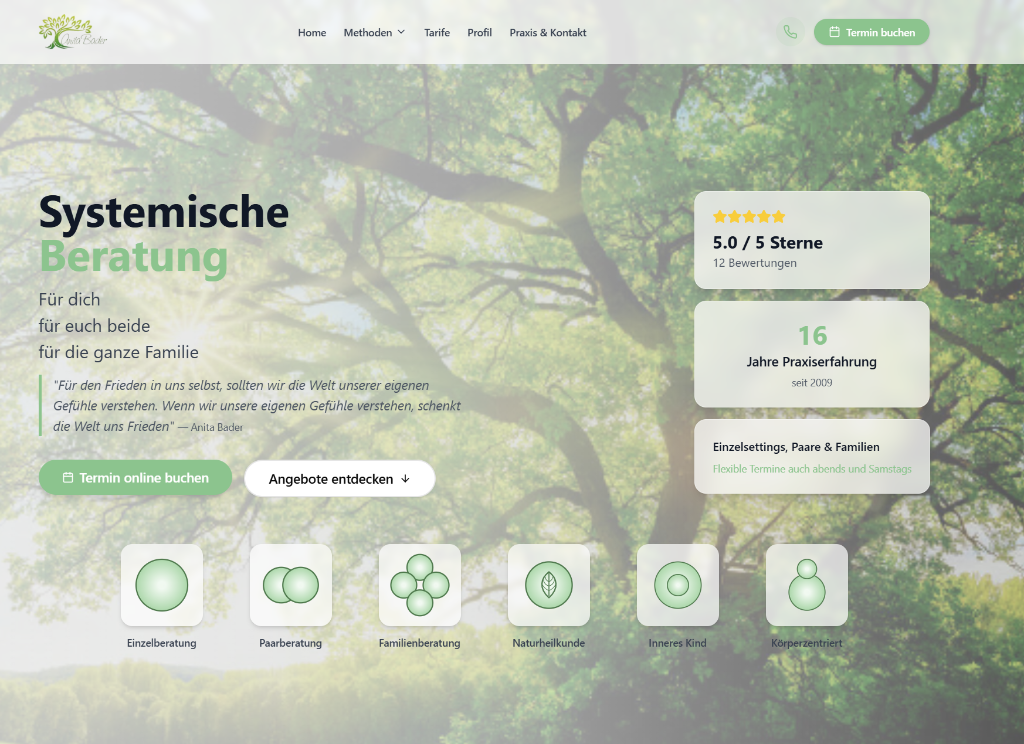This screenshot has width=1024, height=744.
Task: Click the Systemische heading word
Action: click(x=164, y=212)
